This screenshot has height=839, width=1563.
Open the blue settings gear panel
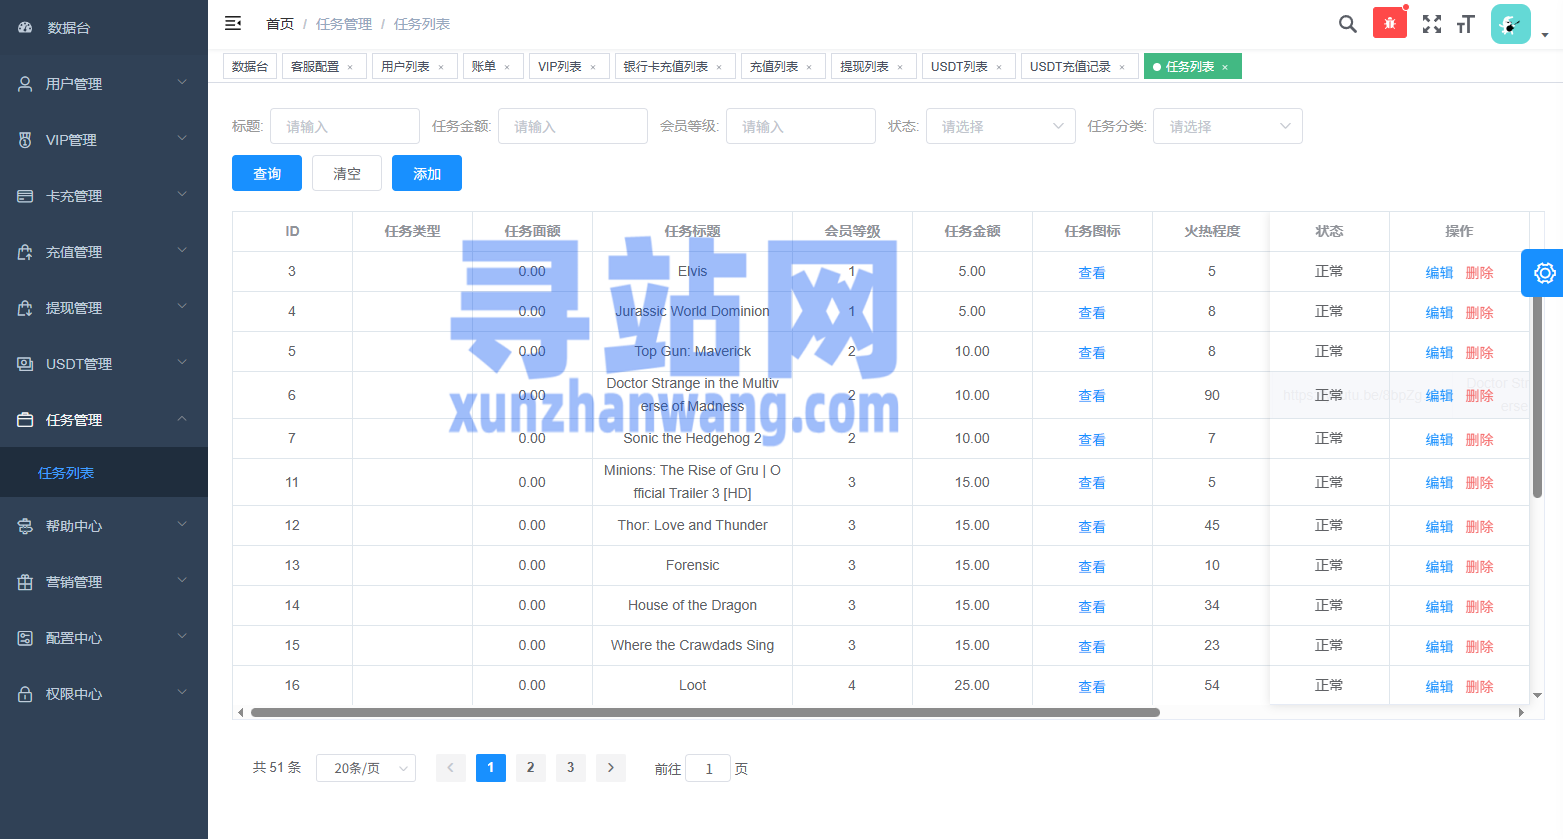coord(1543,273)
